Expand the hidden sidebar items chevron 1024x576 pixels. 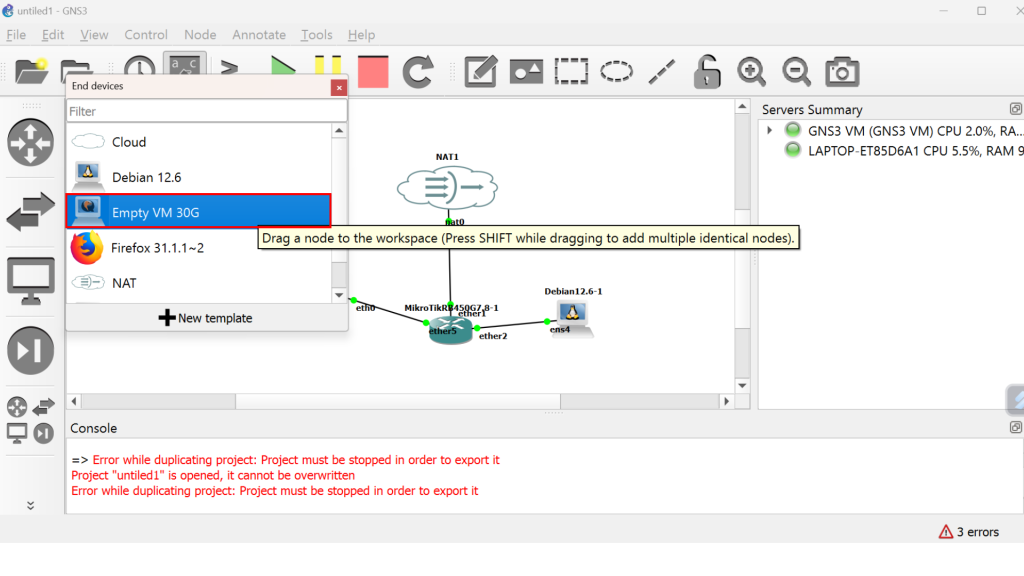pyautogui.click(x=31, y=505)
